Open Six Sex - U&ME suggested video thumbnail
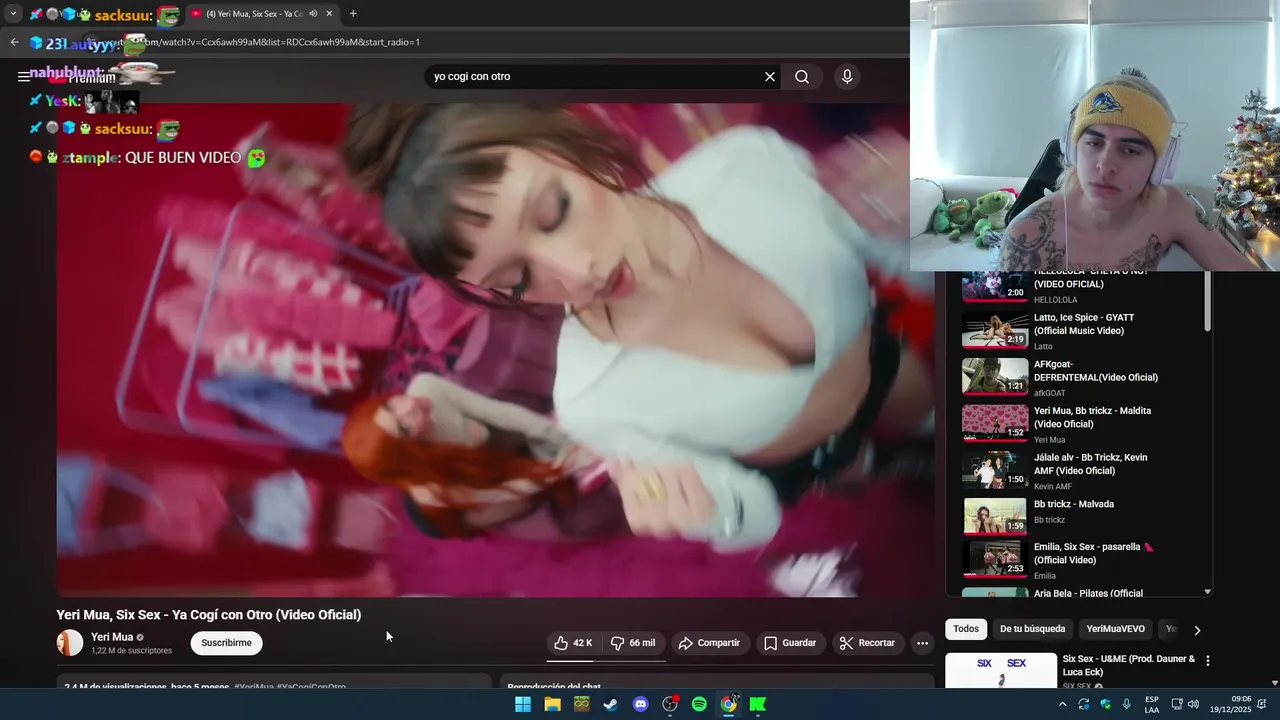The image size is (1280, 720). pyautogui.click(x=1001, y=670)
